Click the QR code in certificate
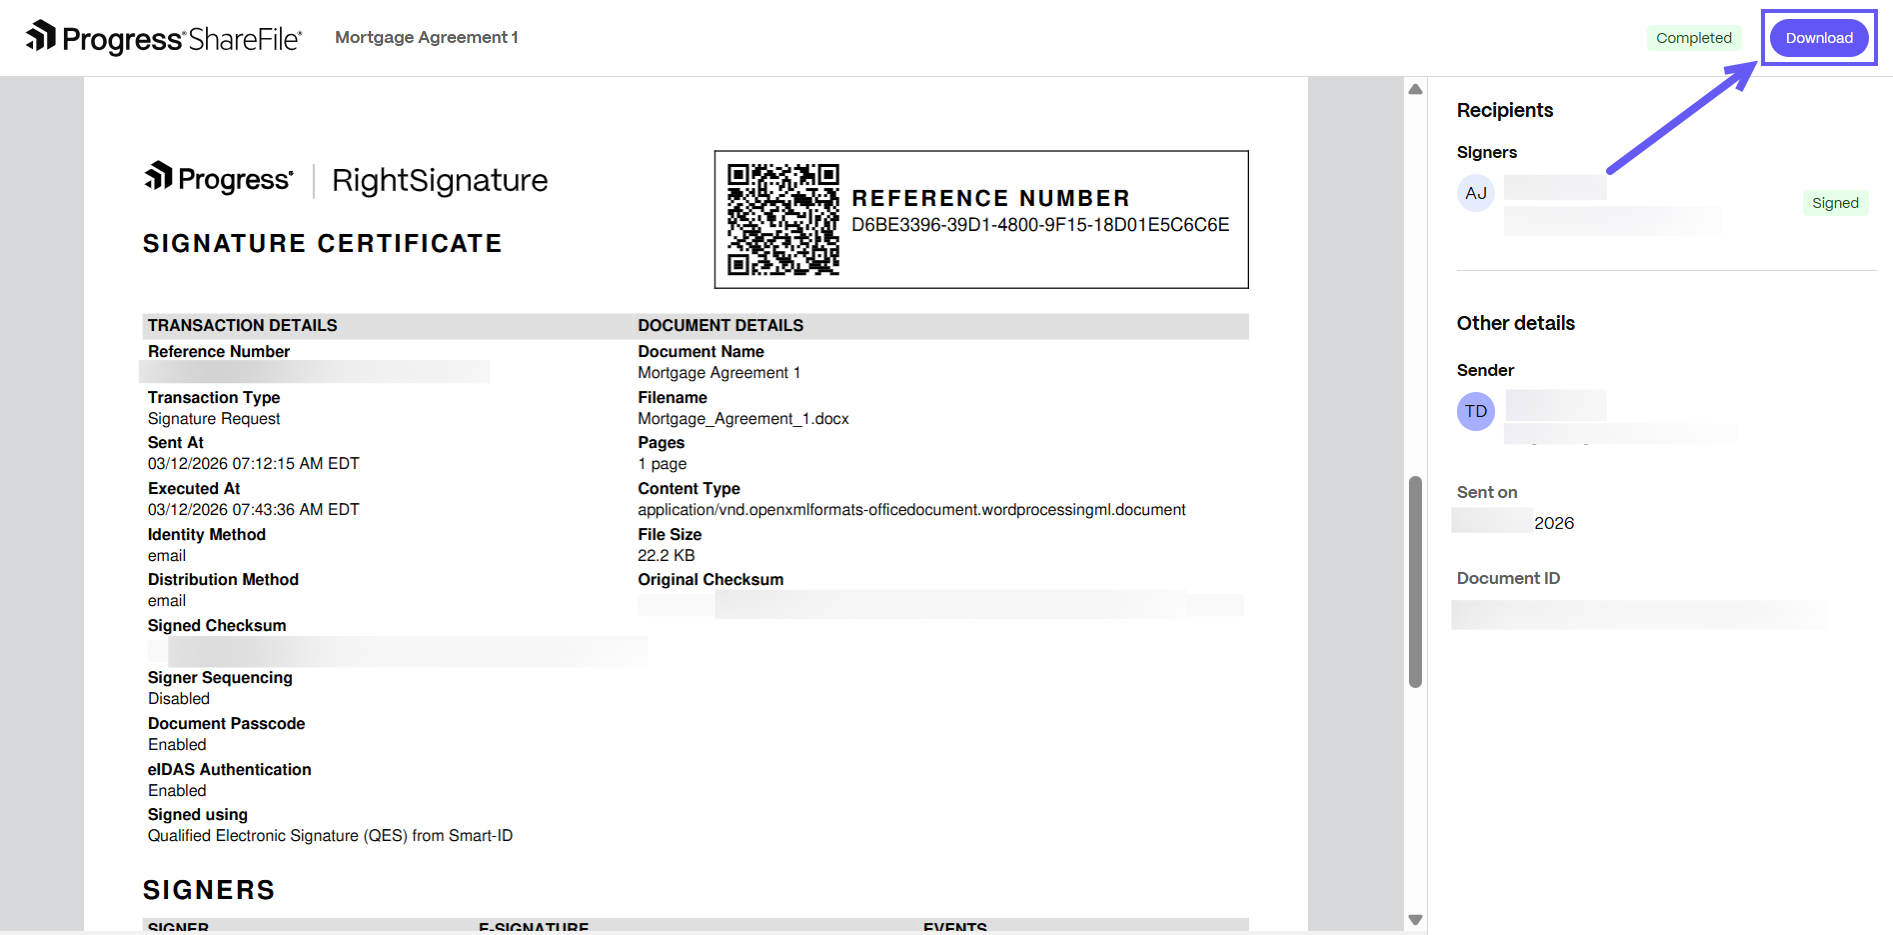The image size is (1893, 935). point(783,219)
